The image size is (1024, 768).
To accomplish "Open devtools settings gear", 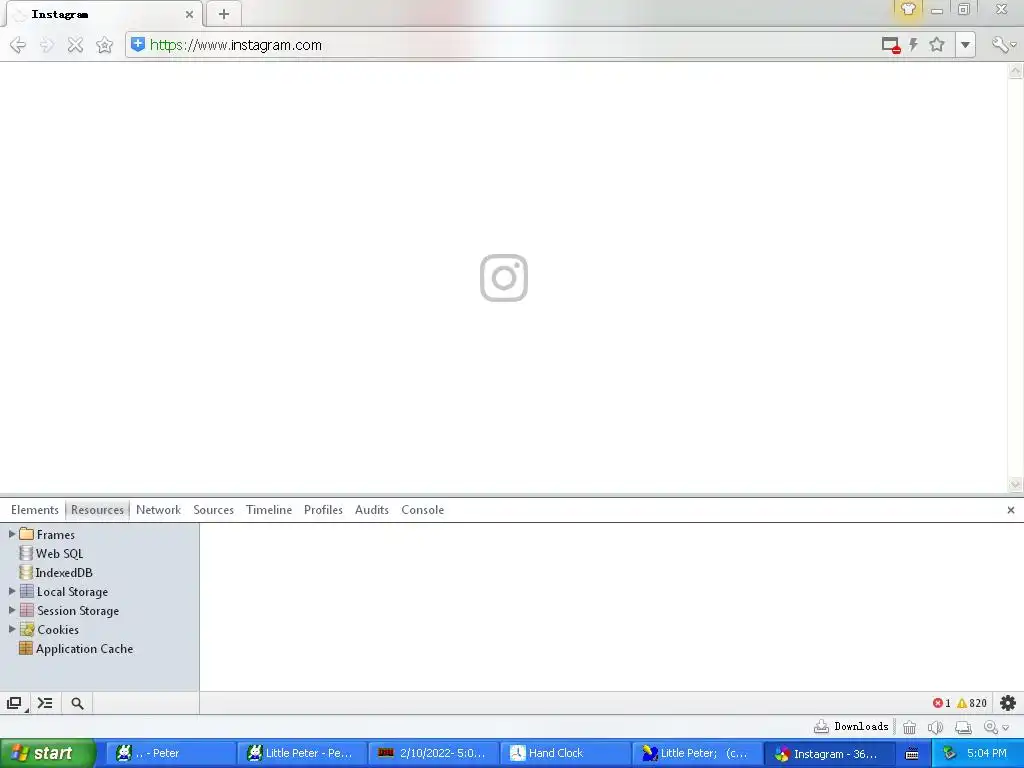I will (1008, 703).
